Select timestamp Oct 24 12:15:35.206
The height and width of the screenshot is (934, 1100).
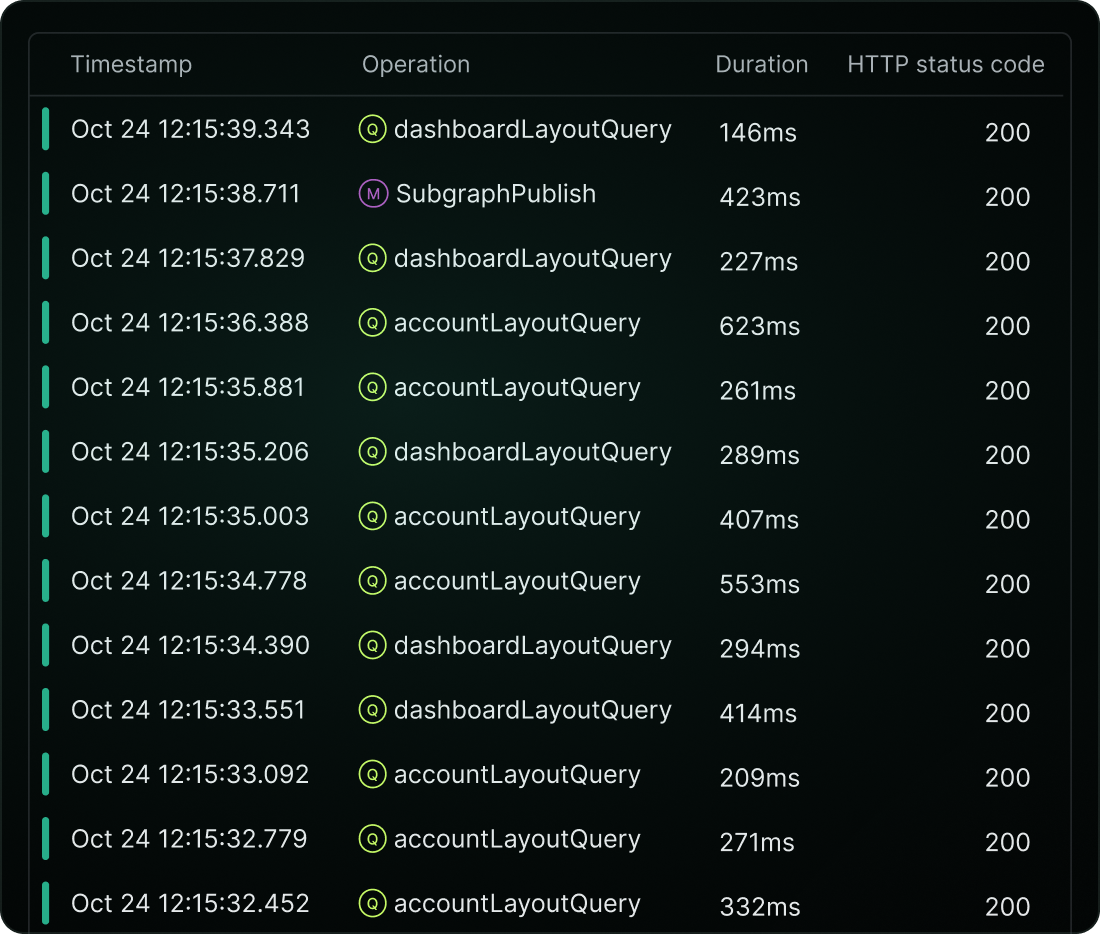[x=190, y=452]
